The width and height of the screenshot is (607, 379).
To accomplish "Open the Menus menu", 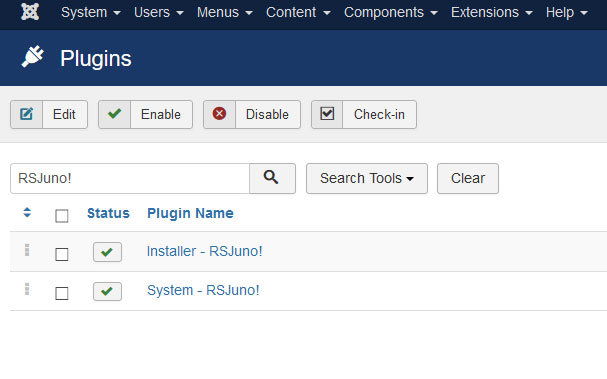I will click(x=225, y=12).
